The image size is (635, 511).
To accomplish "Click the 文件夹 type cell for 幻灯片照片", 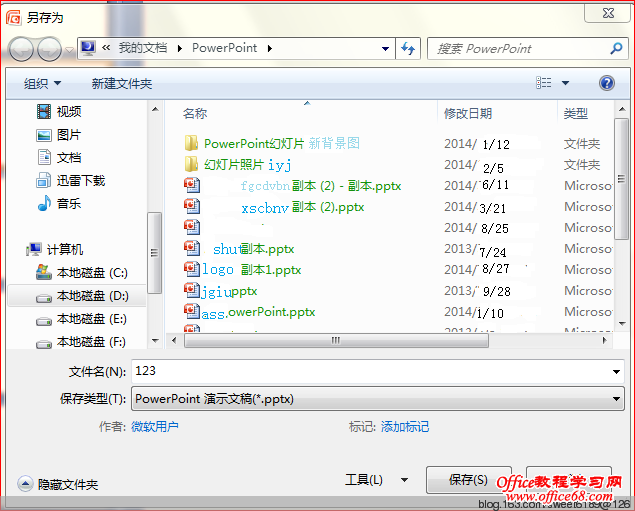I will click(x=582, y=164).
